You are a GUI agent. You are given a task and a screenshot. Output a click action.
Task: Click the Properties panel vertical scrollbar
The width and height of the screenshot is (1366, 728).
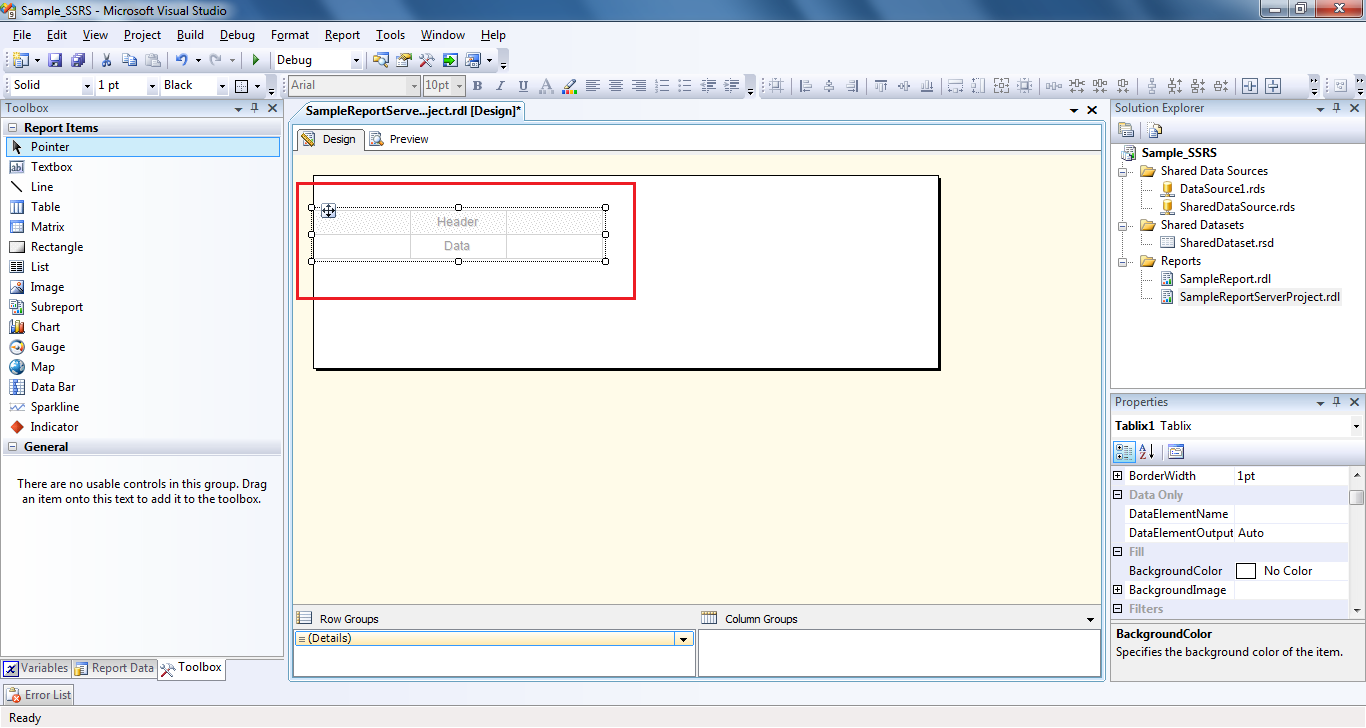[x=1356, y=541]
